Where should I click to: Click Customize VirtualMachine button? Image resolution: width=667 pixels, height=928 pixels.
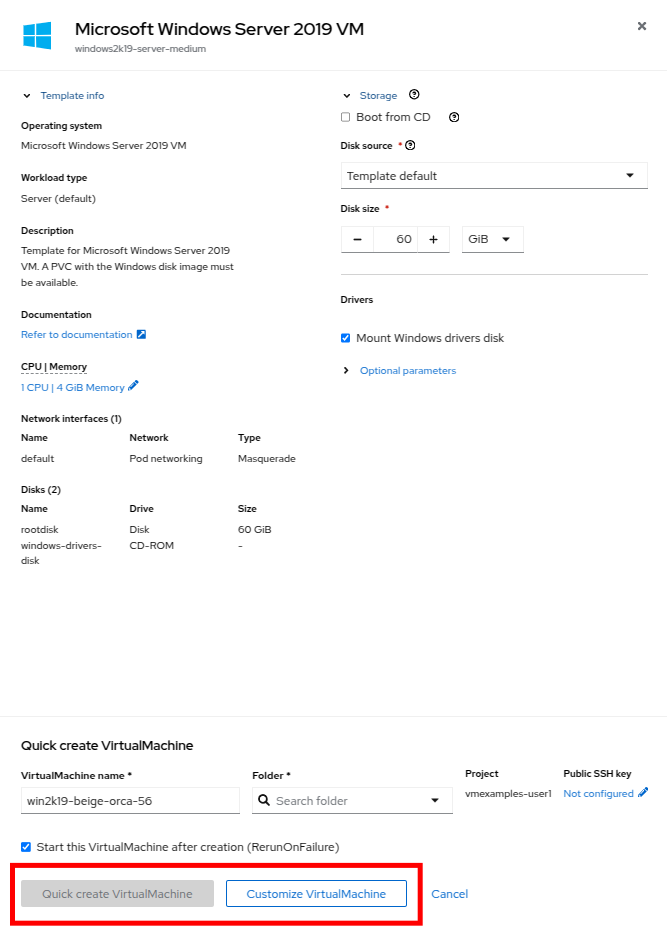click(x=316, y=894)
